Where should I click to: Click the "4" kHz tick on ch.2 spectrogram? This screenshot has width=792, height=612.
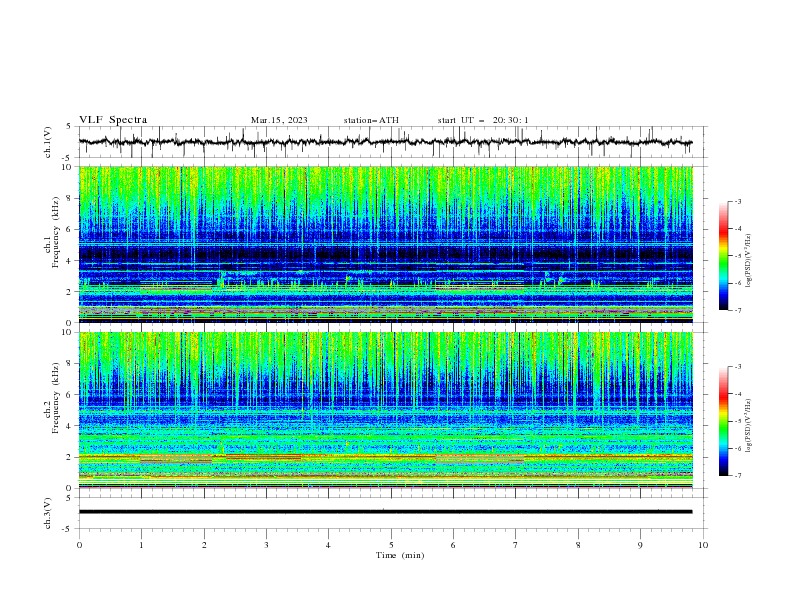coord(71,426)
